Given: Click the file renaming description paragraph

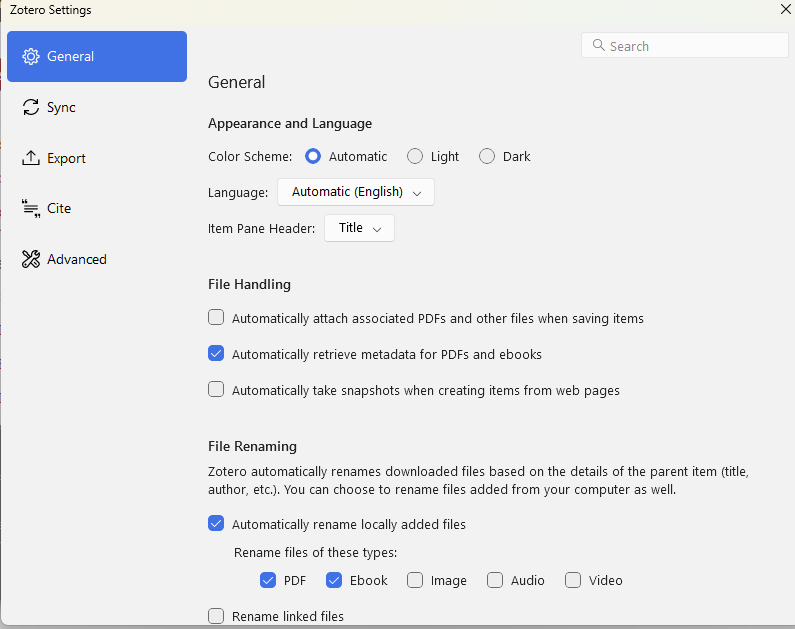Looking at the screenshot, I should click(x=478, y=480).
